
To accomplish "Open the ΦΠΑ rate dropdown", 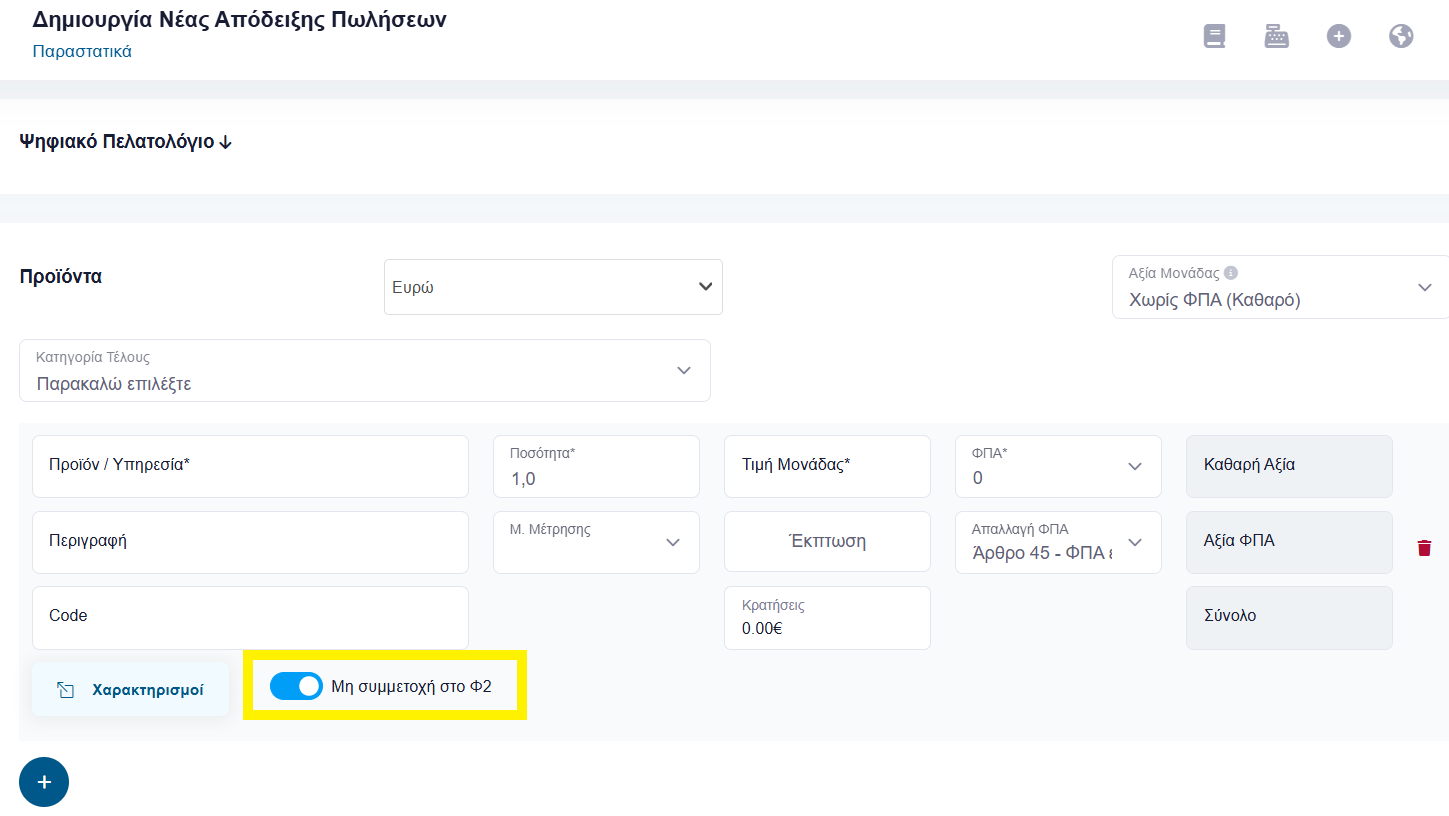I will 1058,466.
